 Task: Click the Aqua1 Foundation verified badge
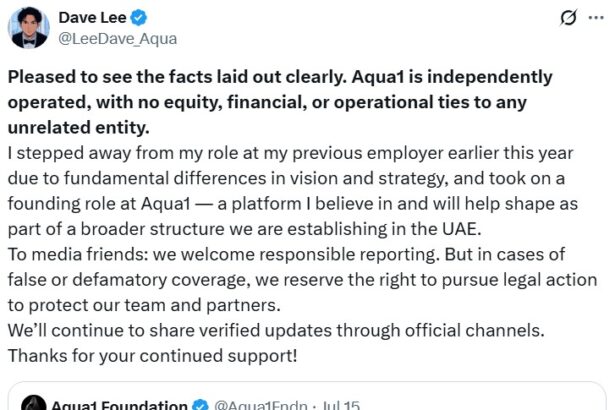click(x=198, y=406)
